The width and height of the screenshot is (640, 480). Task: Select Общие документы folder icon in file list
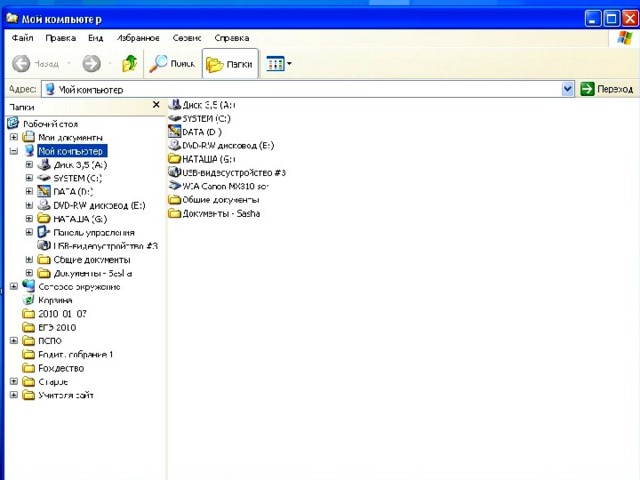(x=175, y=200)
